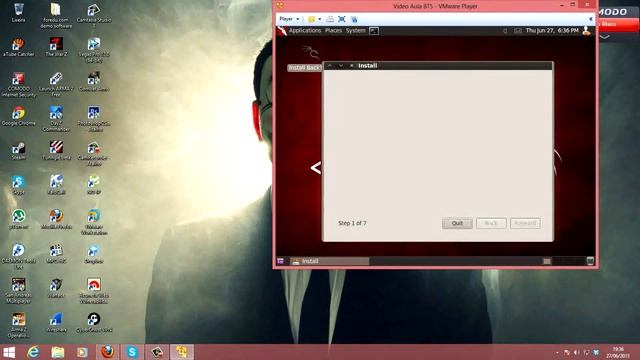This screenshot has height=360, width=640.
Task: Click the user icon at BackTrack panel's right end
Action: [587, 31]
